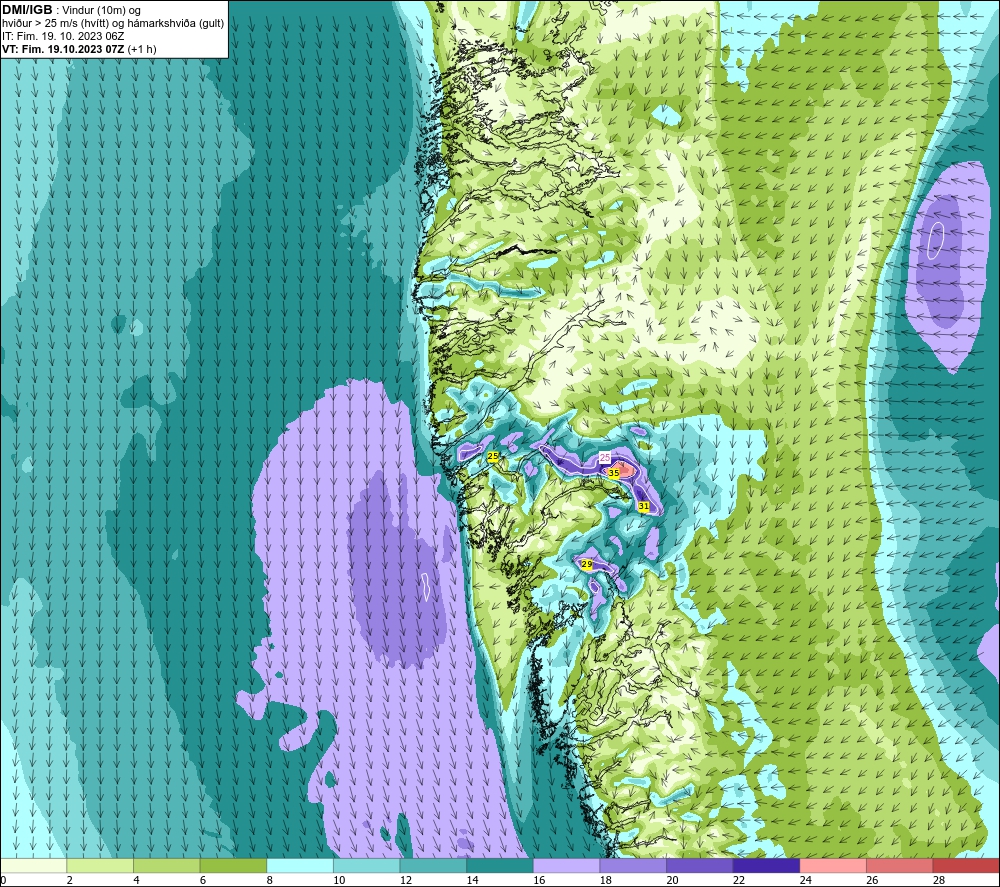Click the '22' legend scale number
This screenshot has width=1000, height=887.
pyautogui.click(x=739, y=880)
